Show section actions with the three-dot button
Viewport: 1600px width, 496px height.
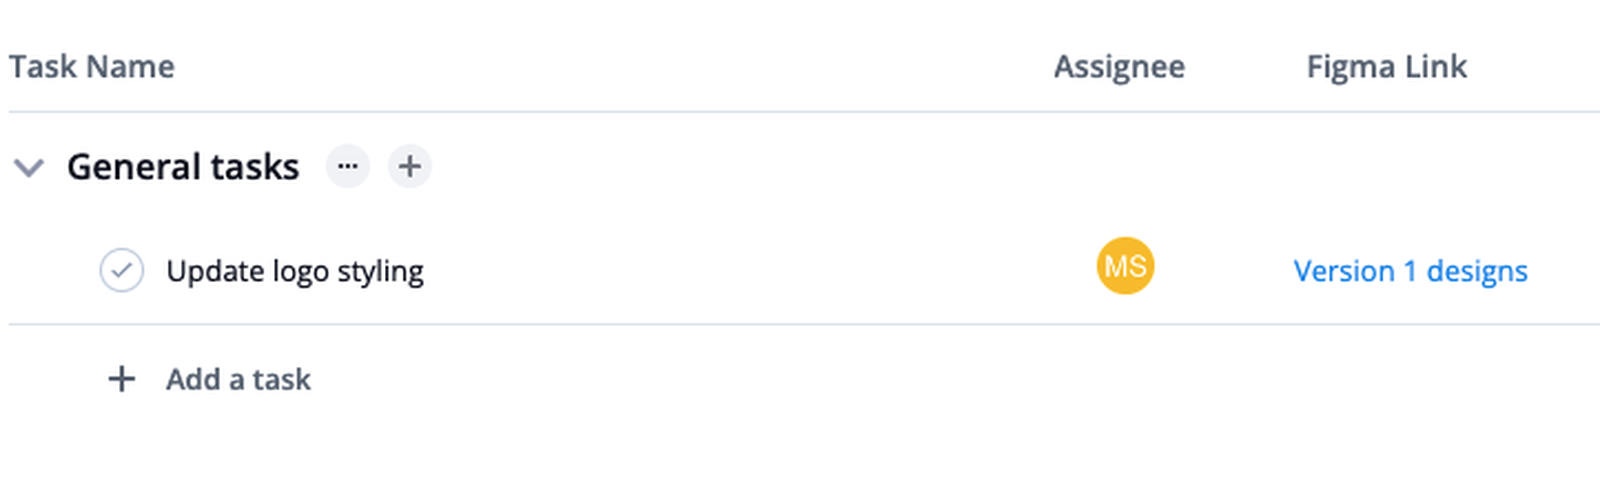coord(348,166)
